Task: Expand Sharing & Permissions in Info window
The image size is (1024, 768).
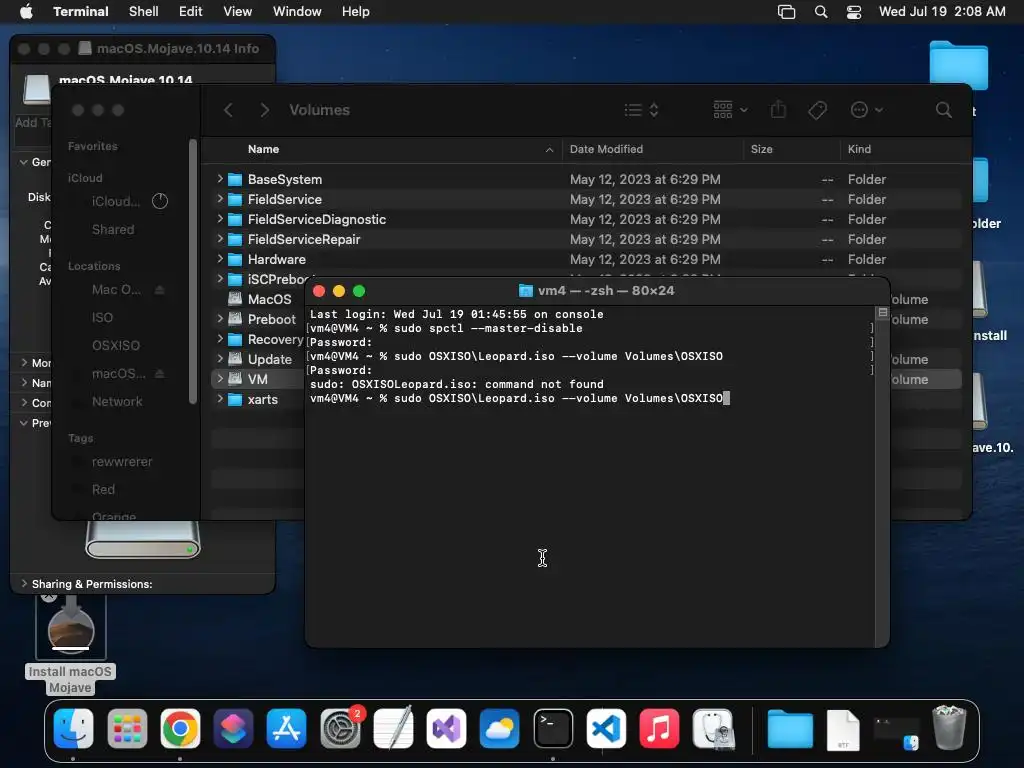Action: point(24,583)
